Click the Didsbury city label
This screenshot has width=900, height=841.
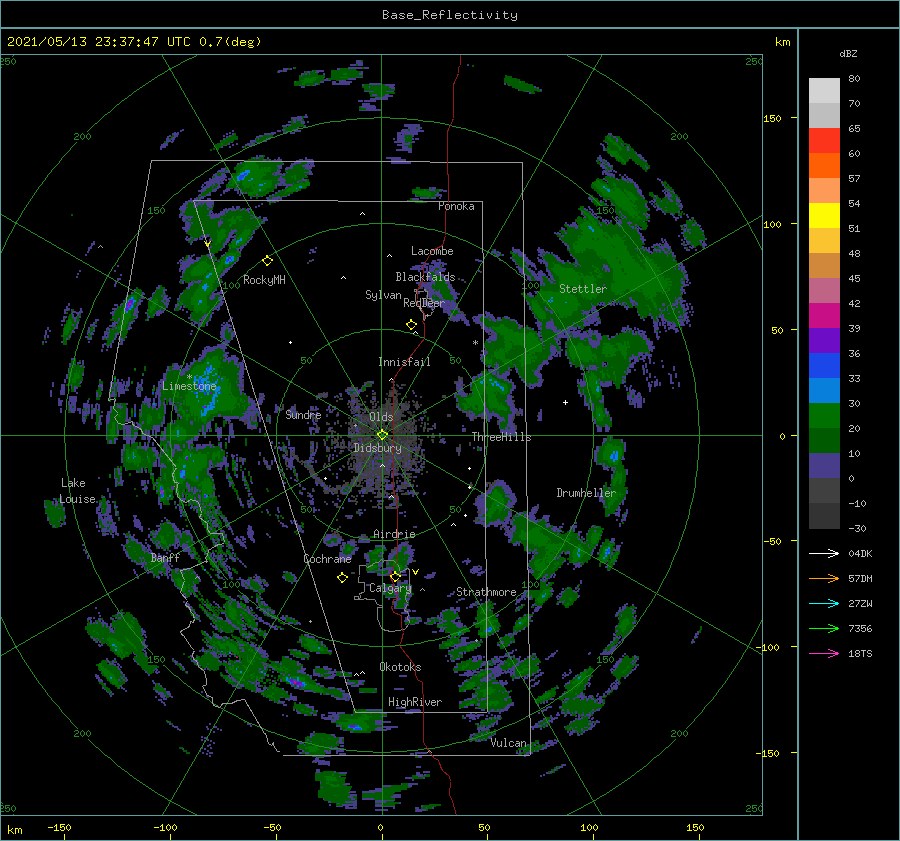point(378,448)
